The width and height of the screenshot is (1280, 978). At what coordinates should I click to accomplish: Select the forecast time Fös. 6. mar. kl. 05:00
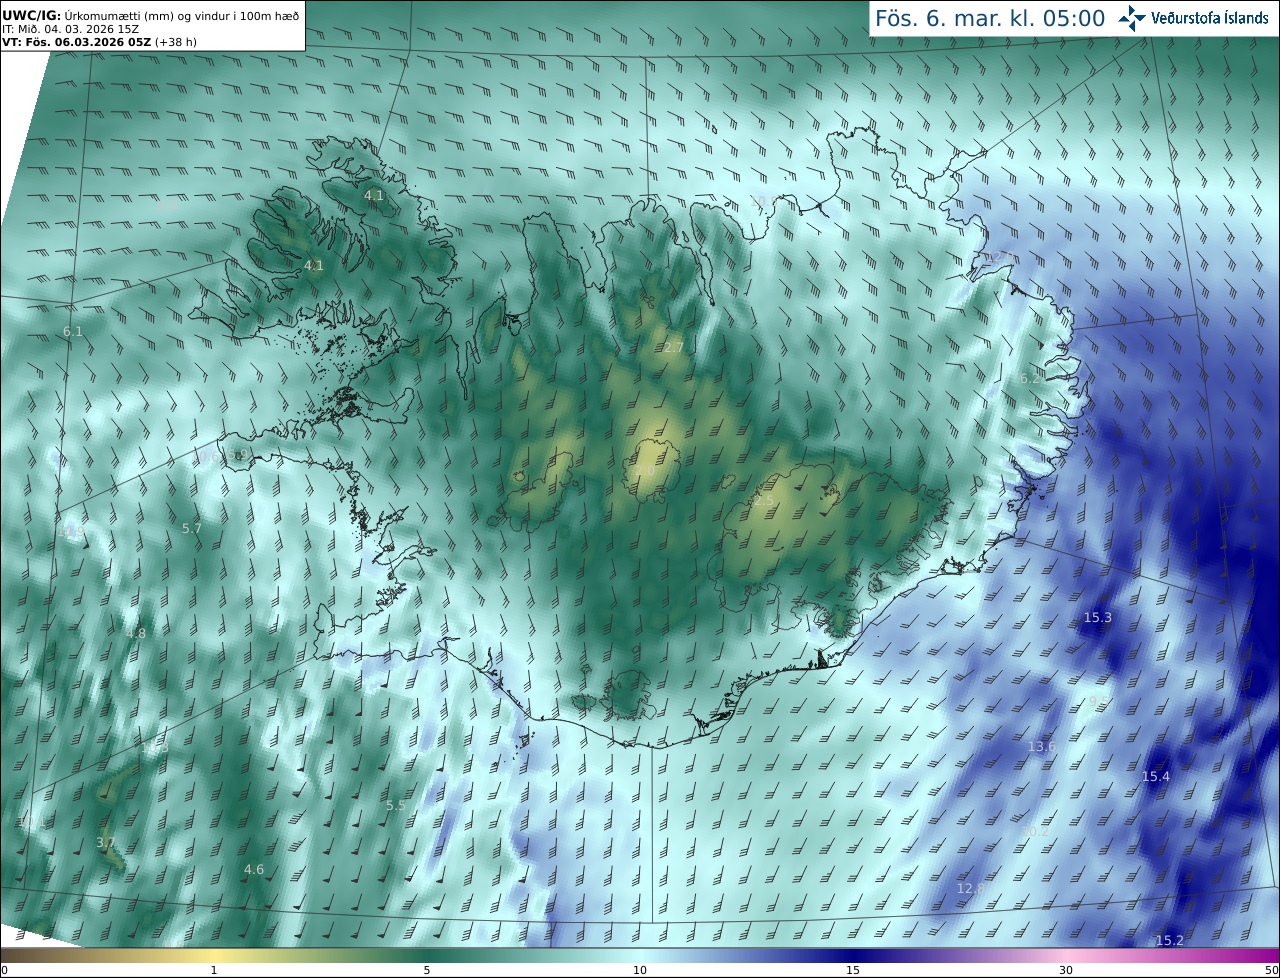pyautogui.click(x=990, y=18)
